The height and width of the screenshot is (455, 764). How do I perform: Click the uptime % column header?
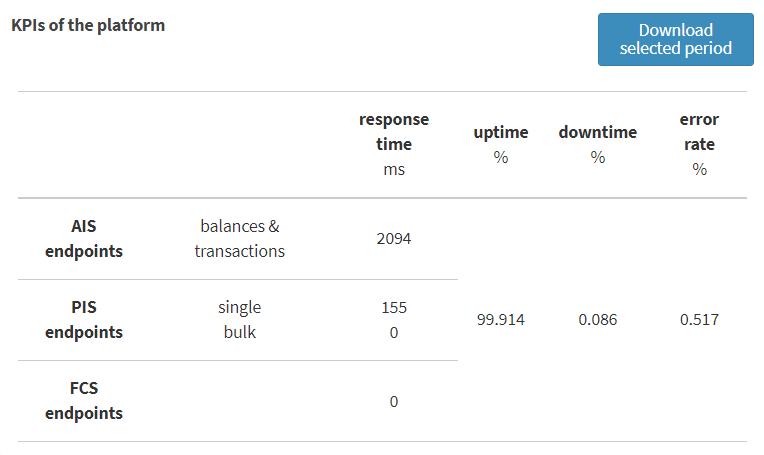500,145
